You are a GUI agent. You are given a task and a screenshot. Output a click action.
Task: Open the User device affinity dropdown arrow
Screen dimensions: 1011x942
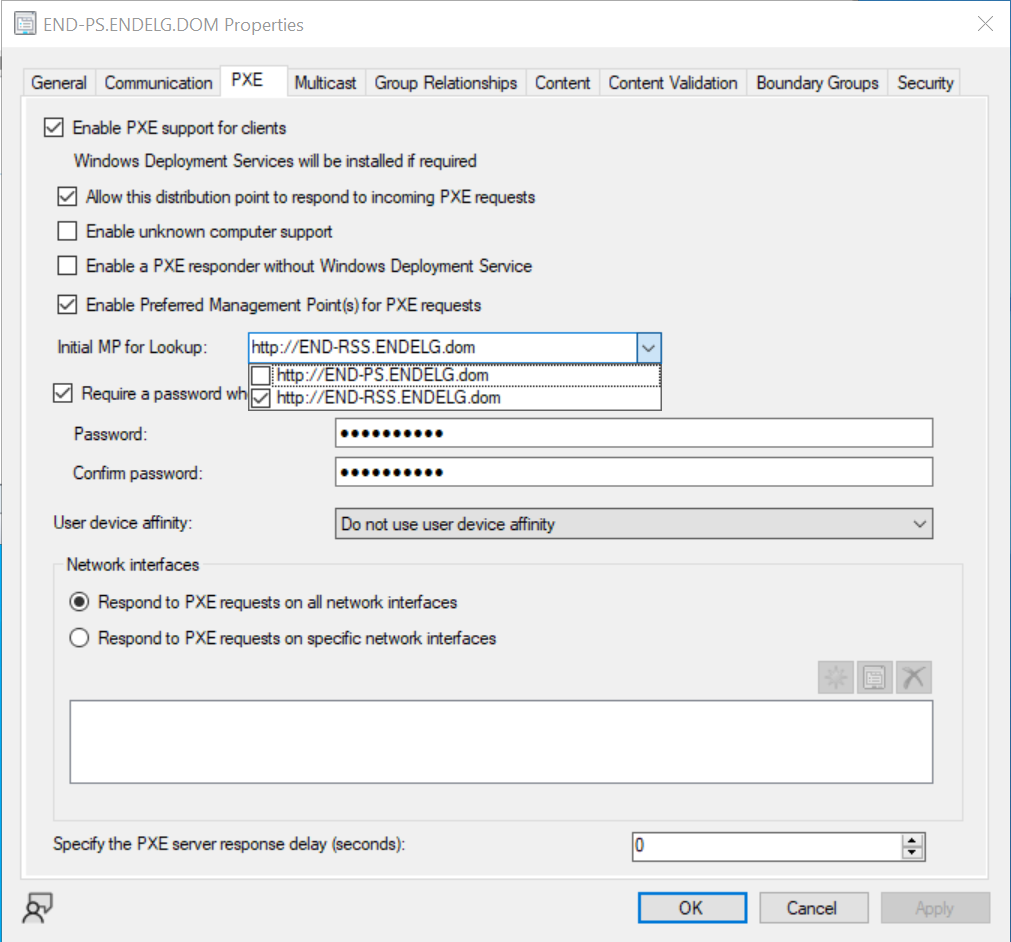tap(921, 523)
